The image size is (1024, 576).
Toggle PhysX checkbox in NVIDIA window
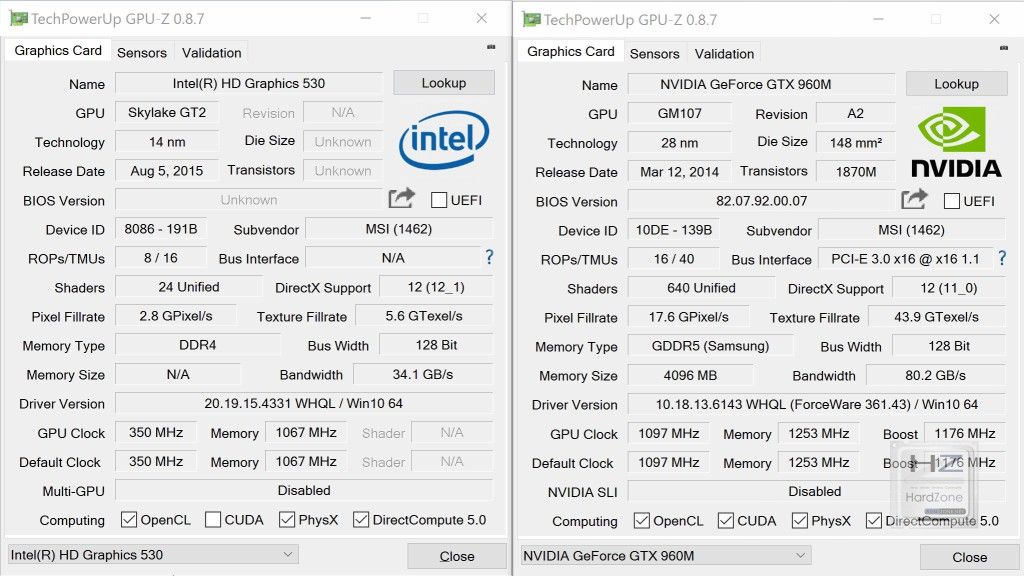point(799,520)
